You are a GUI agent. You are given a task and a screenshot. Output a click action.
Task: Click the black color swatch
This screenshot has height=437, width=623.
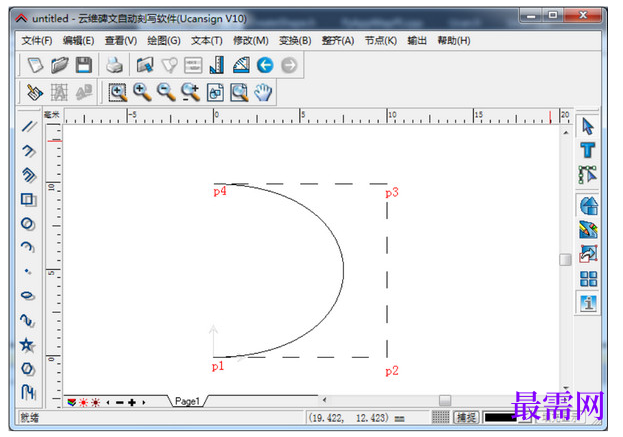click(499, 418)
